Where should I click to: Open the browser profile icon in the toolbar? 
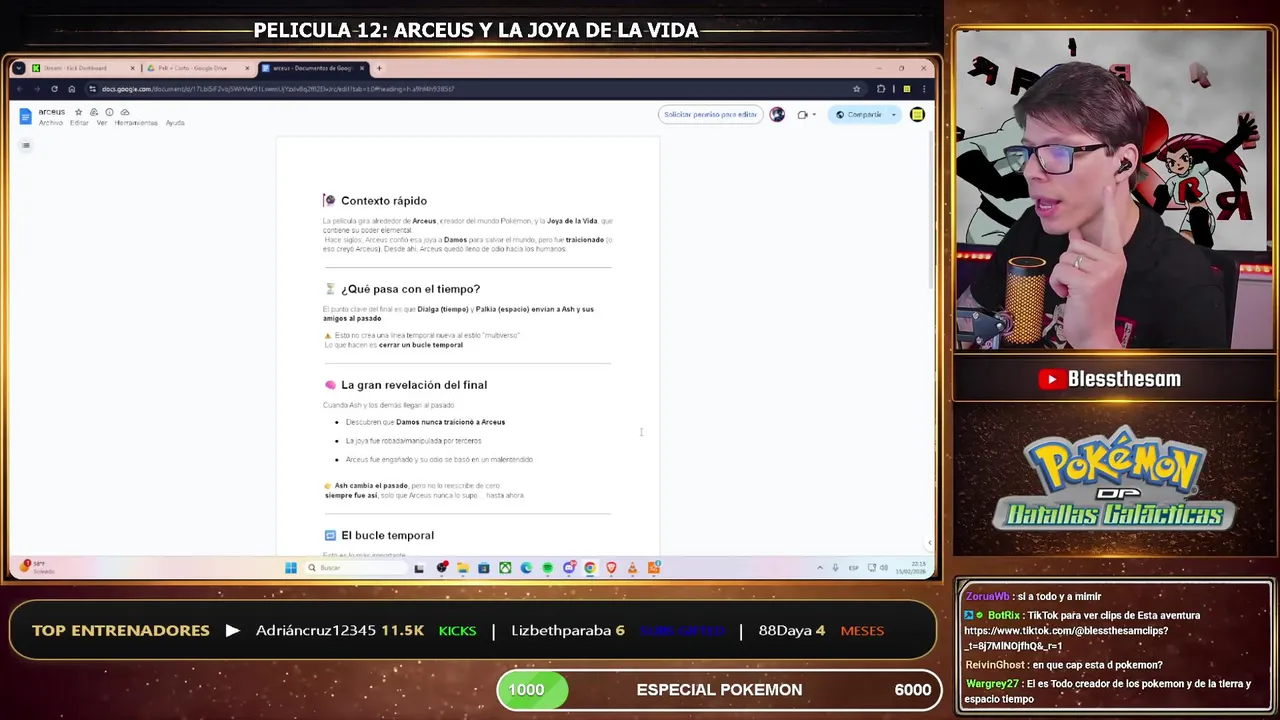907,89
